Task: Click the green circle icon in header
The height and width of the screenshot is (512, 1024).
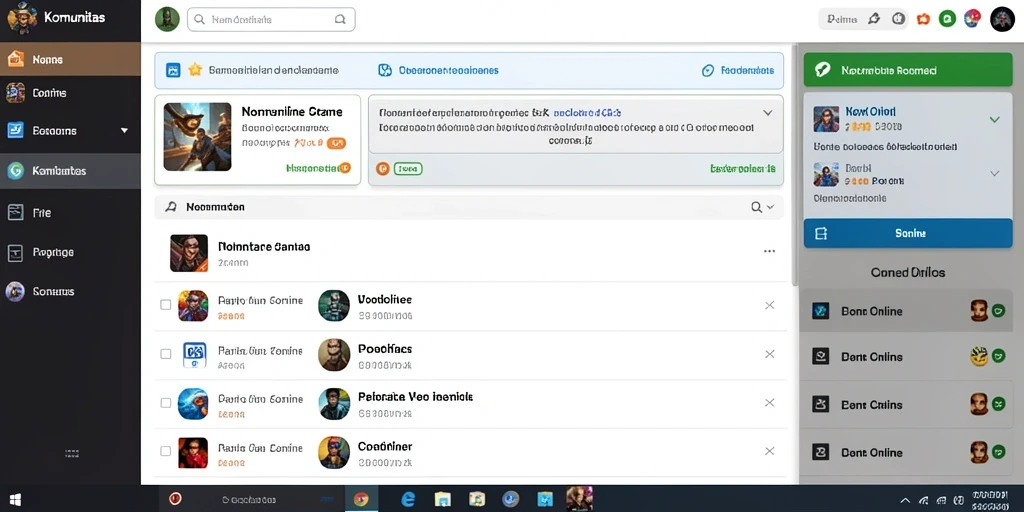Action: tap(948, 19)
